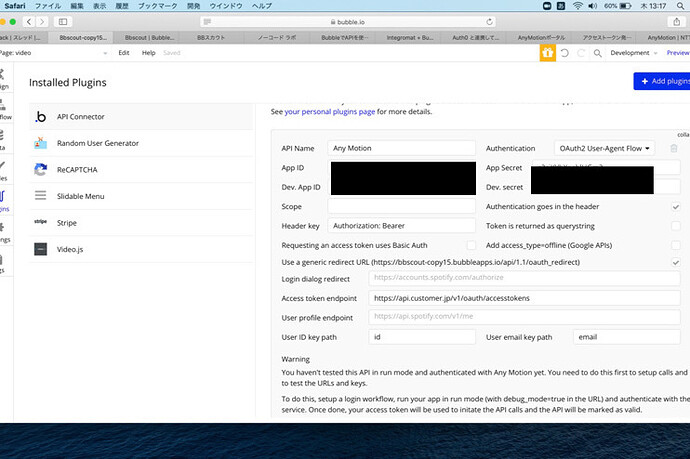Click the Header key field
This screenshot has width=690, height=459.
[x=401, y=226]
